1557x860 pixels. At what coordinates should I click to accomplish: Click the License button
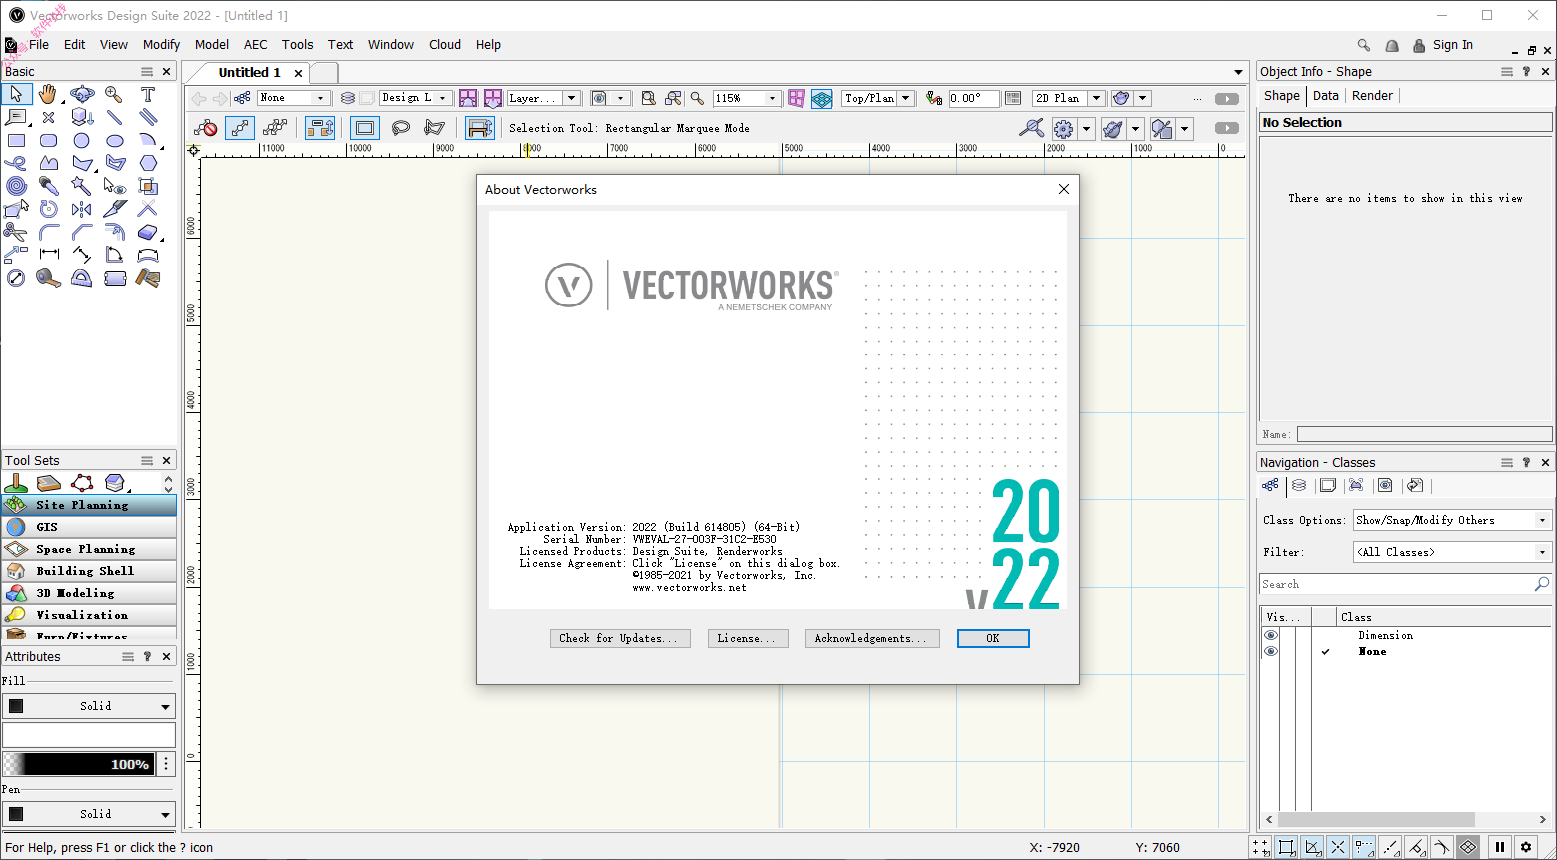click(748, 638)
